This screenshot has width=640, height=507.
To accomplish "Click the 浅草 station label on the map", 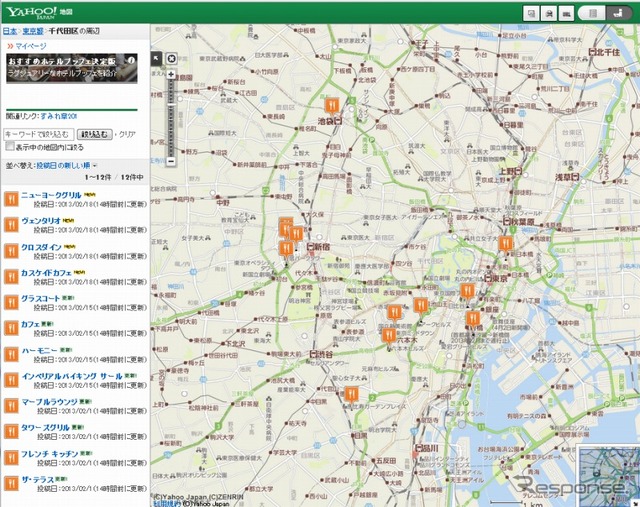I will (x=567, y=177).
